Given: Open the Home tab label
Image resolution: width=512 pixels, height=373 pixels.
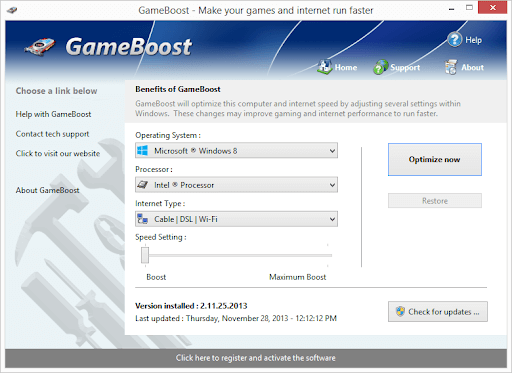Looking at the screenshot, I should tap(346, 68).
